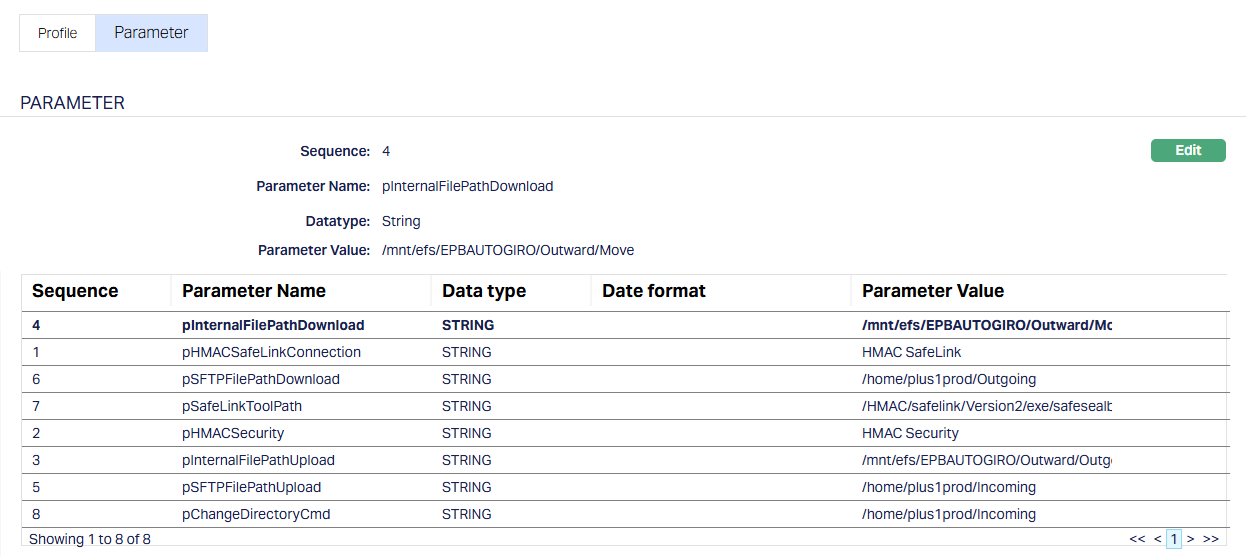
Task: Sort by Sequence column header
Action: coord(75,291)
